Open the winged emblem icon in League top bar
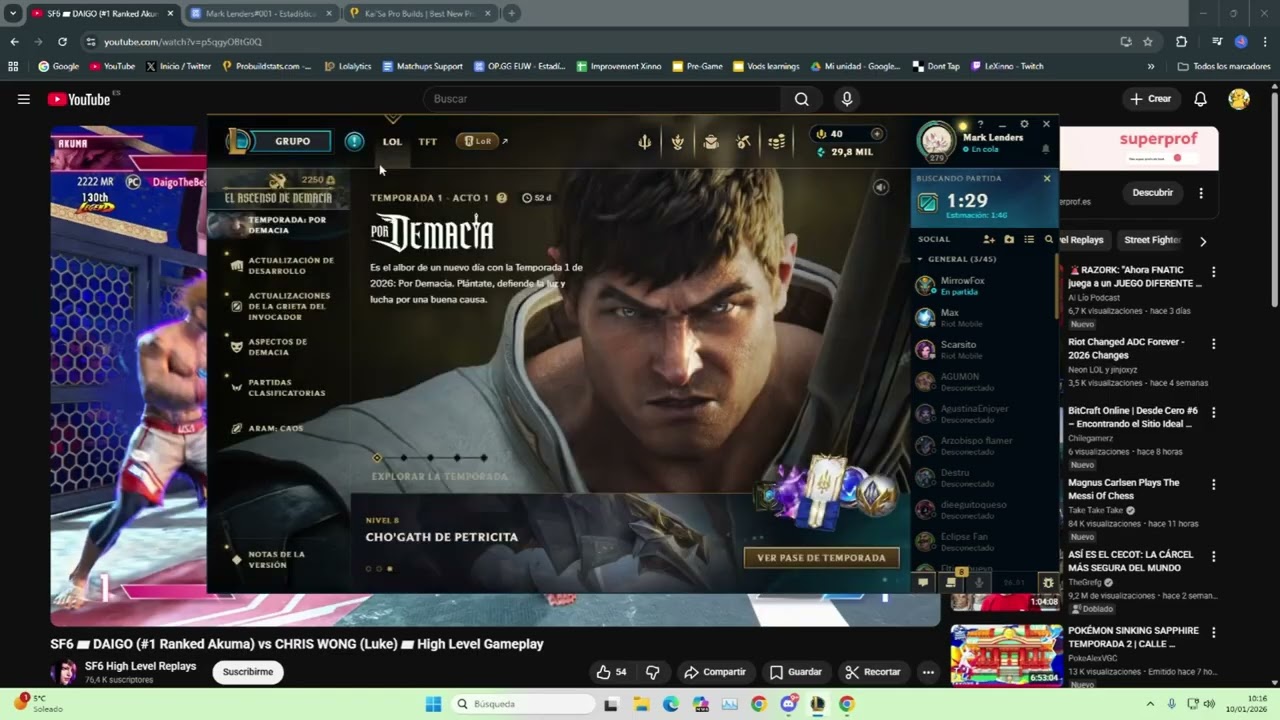The image size is (1280, 720). coord(678,142)
